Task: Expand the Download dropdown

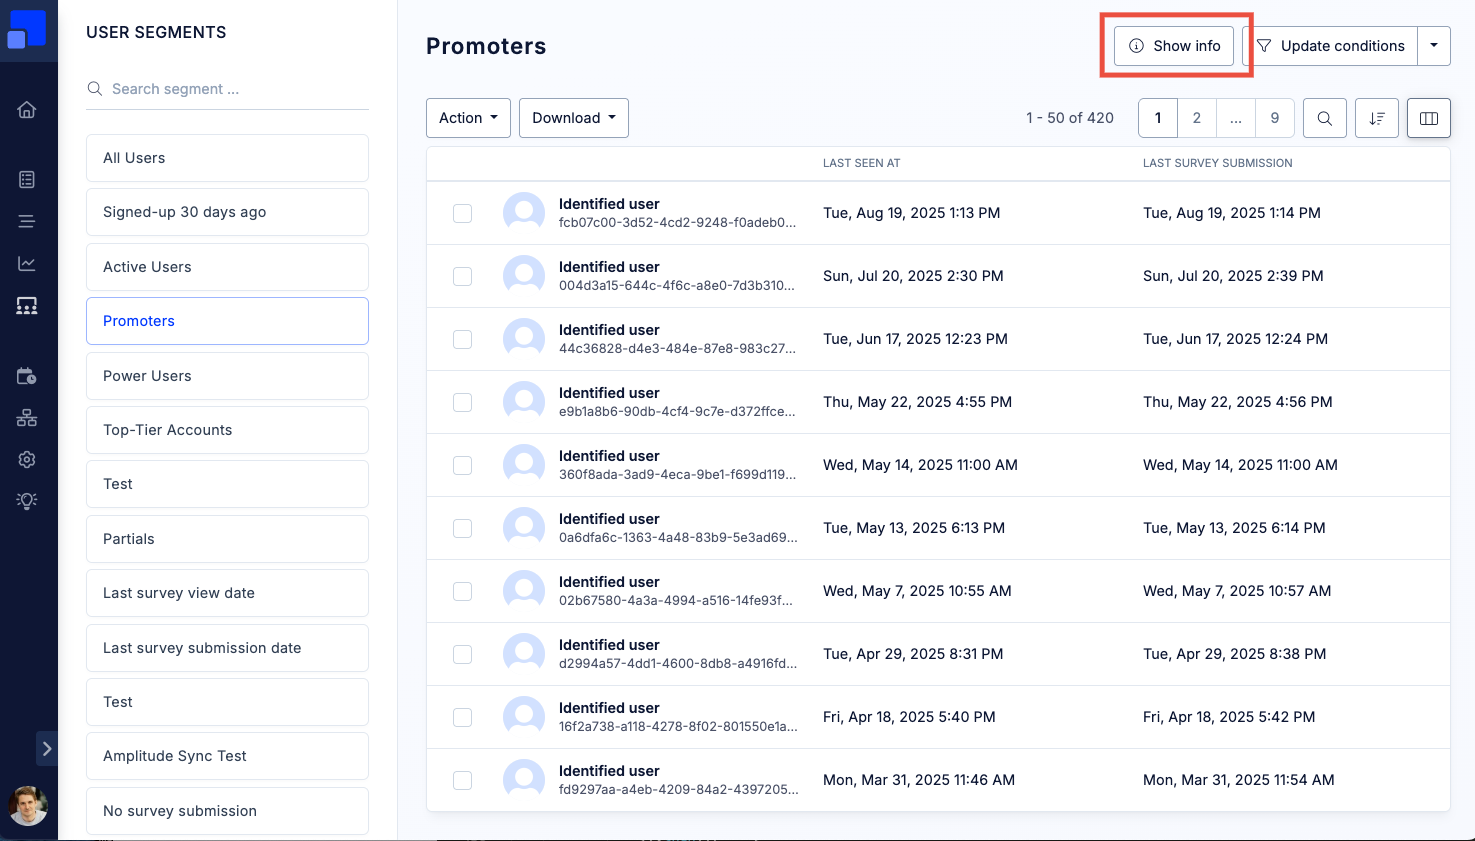Action: click(x=573, y=118)
